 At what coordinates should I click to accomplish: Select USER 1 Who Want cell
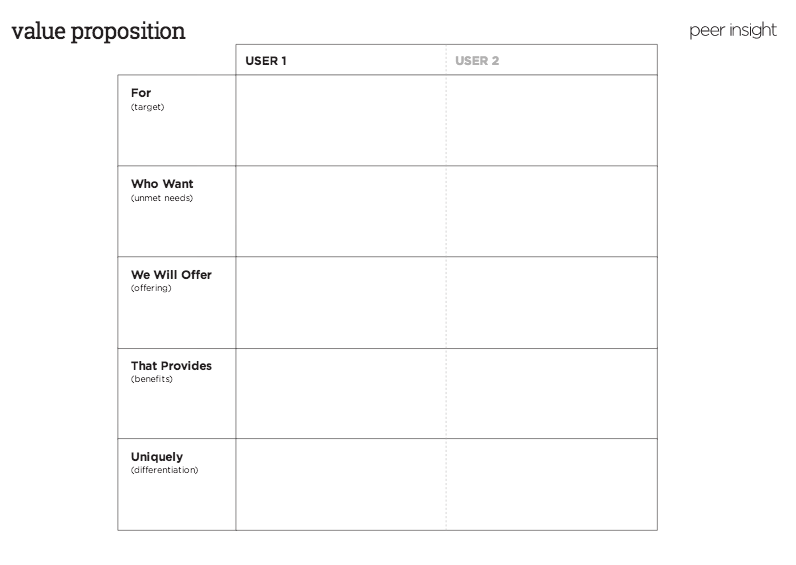click(x=341, y=211)
